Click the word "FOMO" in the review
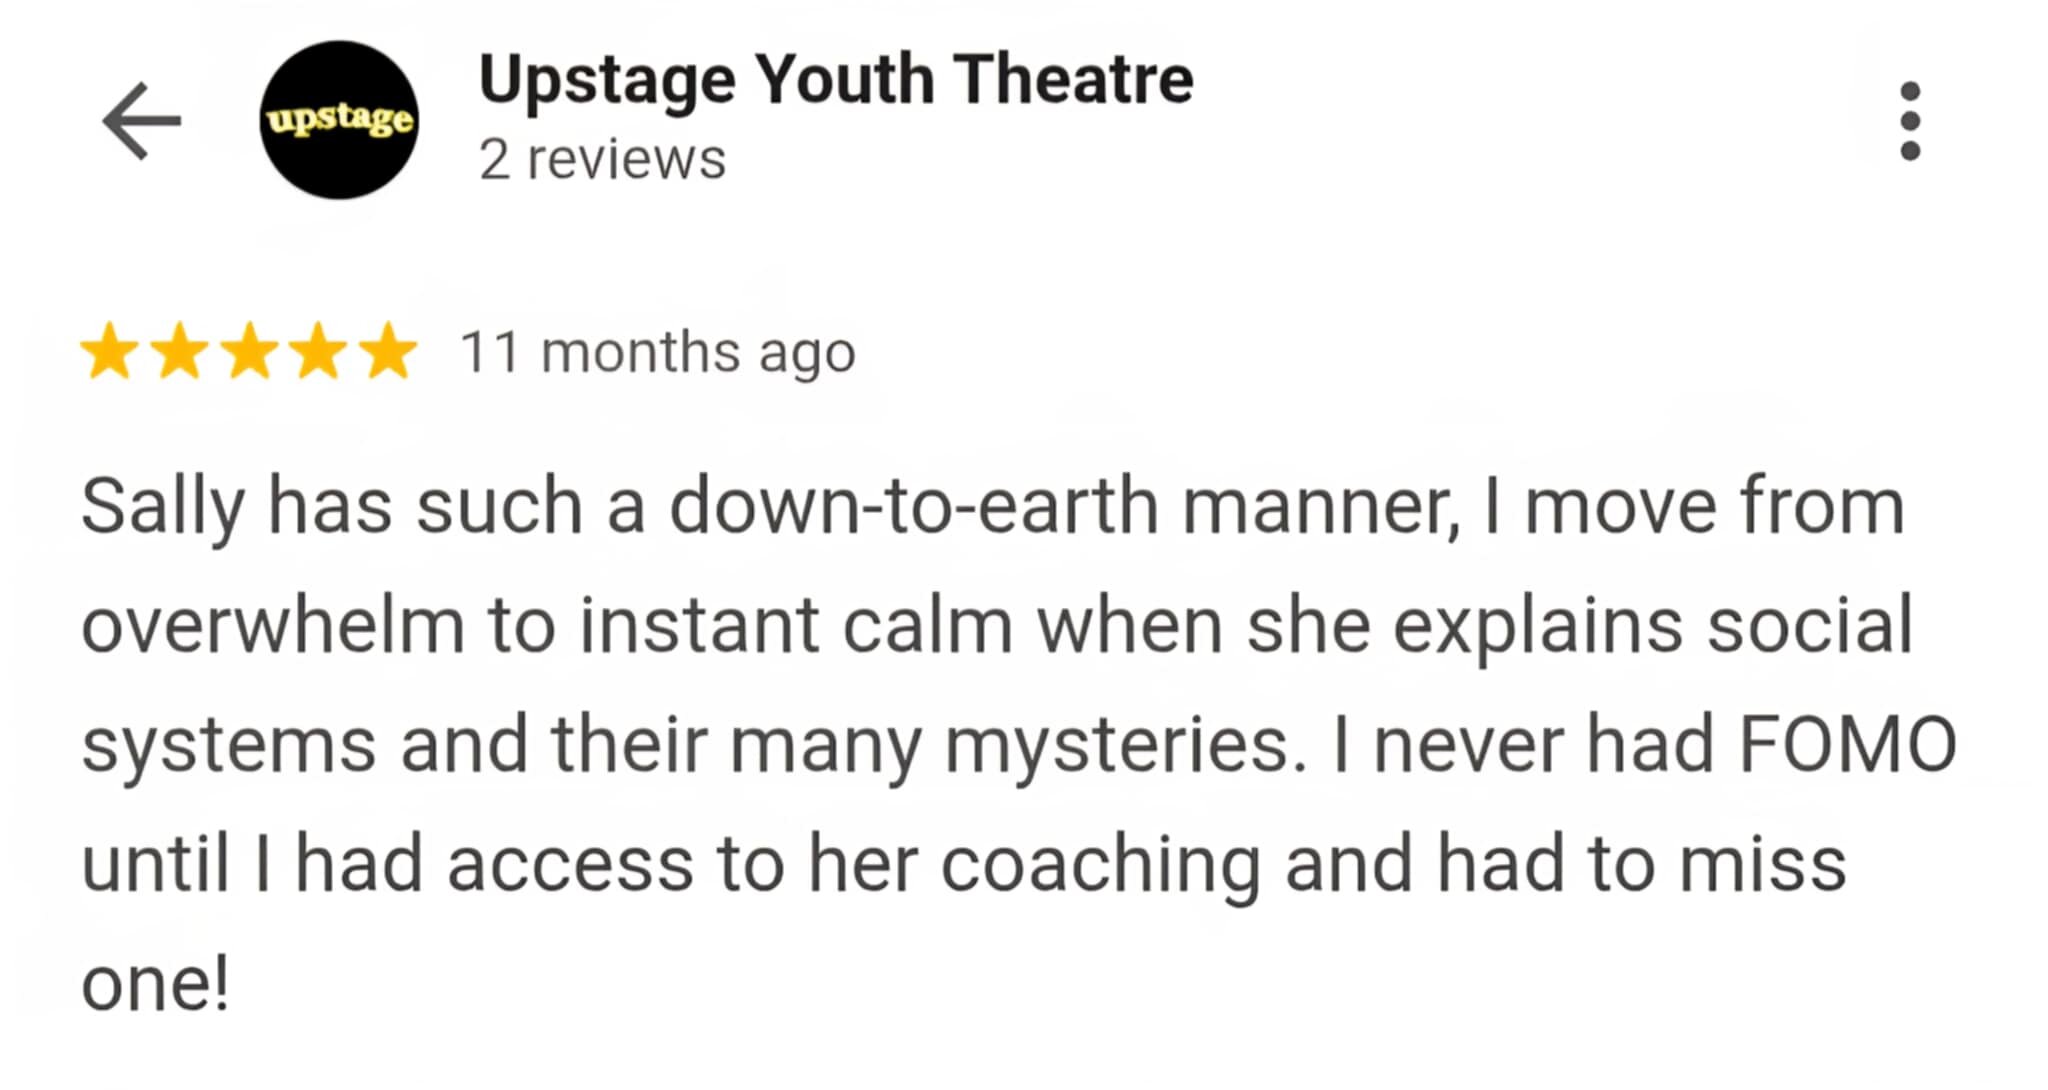The width and height of the screenshot is (2048, 1090). [x=1847, y=745]
